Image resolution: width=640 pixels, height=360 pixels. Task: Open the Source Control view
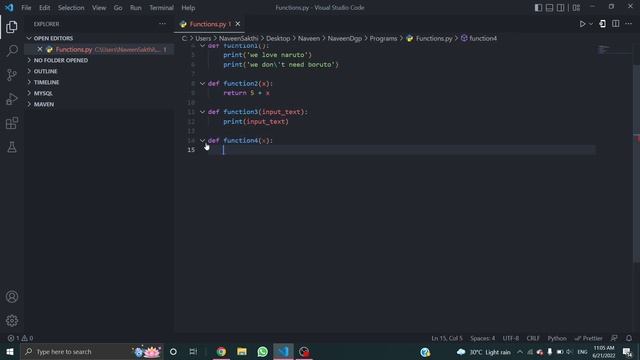click(x=12, y=75)
